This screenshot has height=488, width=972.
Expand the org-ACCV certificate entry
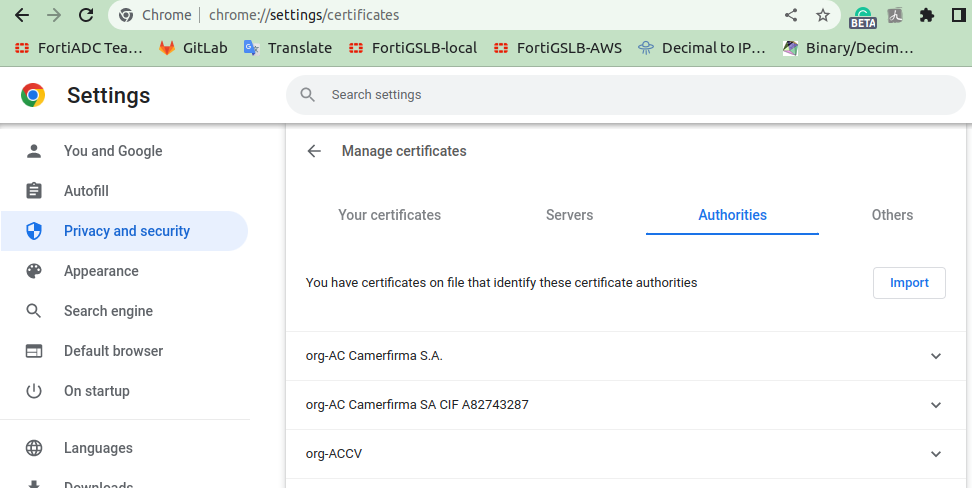point(936,454)
